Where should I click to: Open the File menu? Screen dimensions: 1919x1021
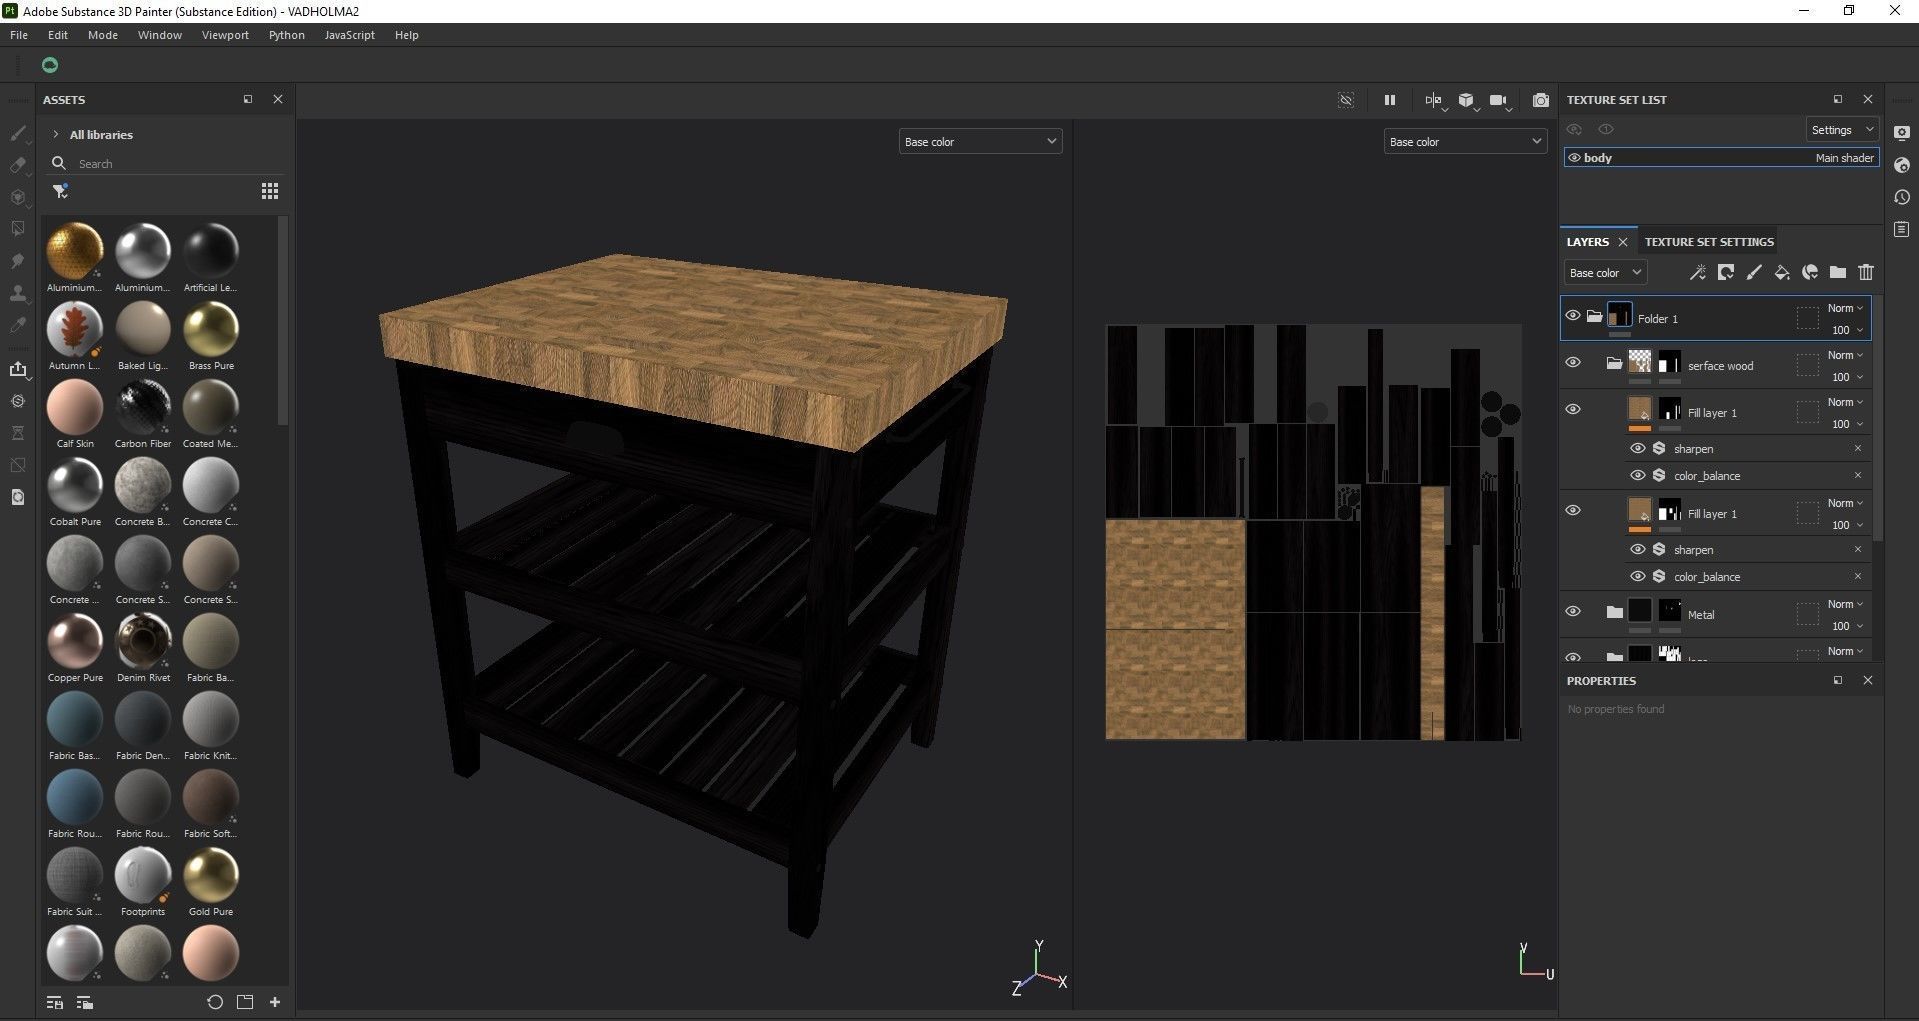tap(19, 35)
